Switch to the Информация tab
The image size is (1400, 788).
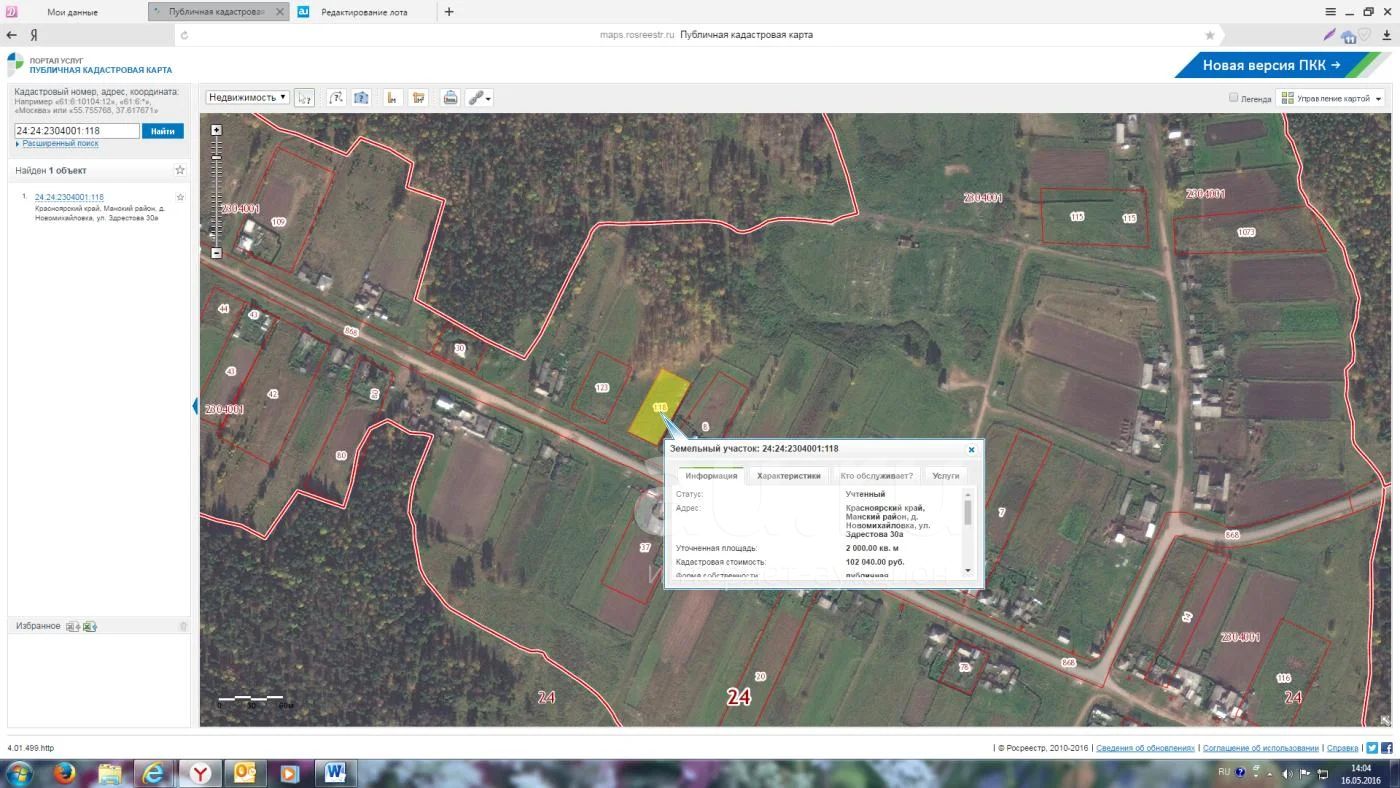(x=711, y=476)
